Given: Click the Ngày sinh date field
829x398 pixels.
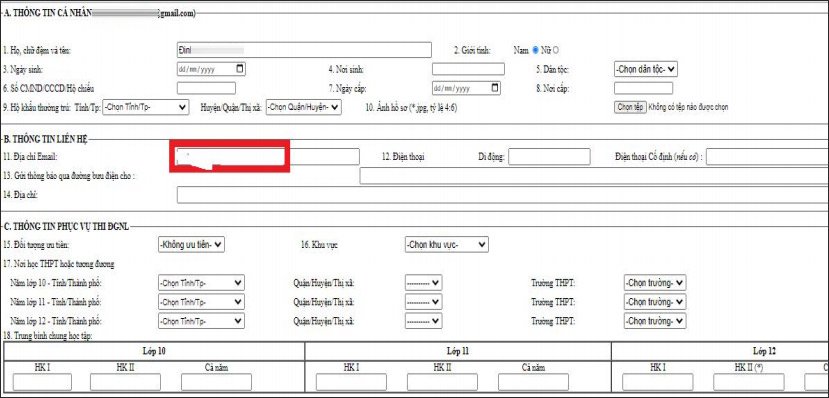Looking at the screenshot, I should pos(211,69).
